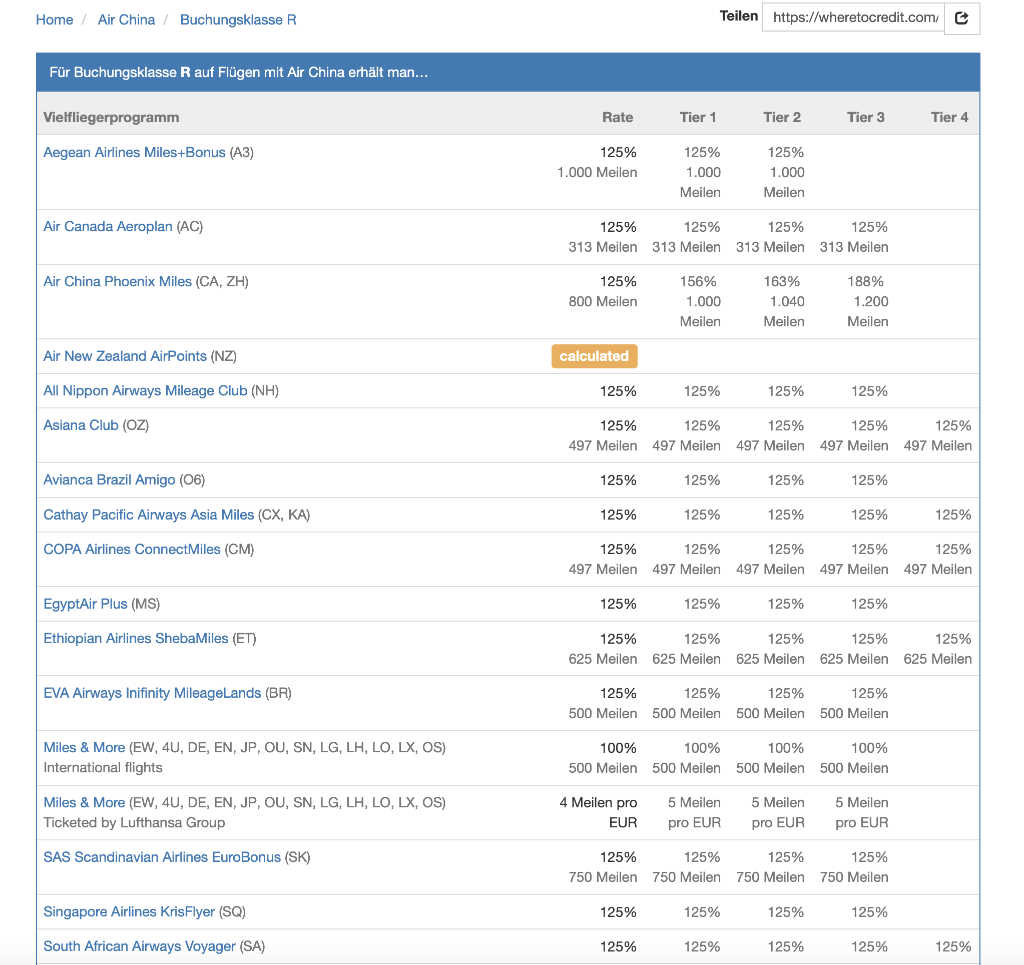Click the Tier 3 column header
Image resolution: width=1024 pixels, height=965 pixels.
tap(865, 118)
